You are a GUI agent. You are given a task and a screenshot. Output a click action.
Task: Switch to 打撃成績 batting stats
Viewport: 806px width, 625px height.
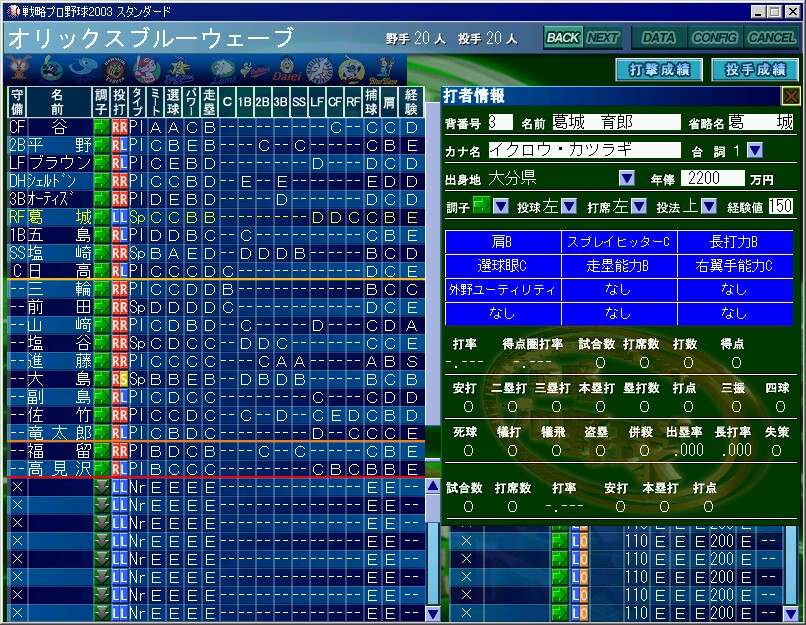pyautogui.click(x=658, y=69)
